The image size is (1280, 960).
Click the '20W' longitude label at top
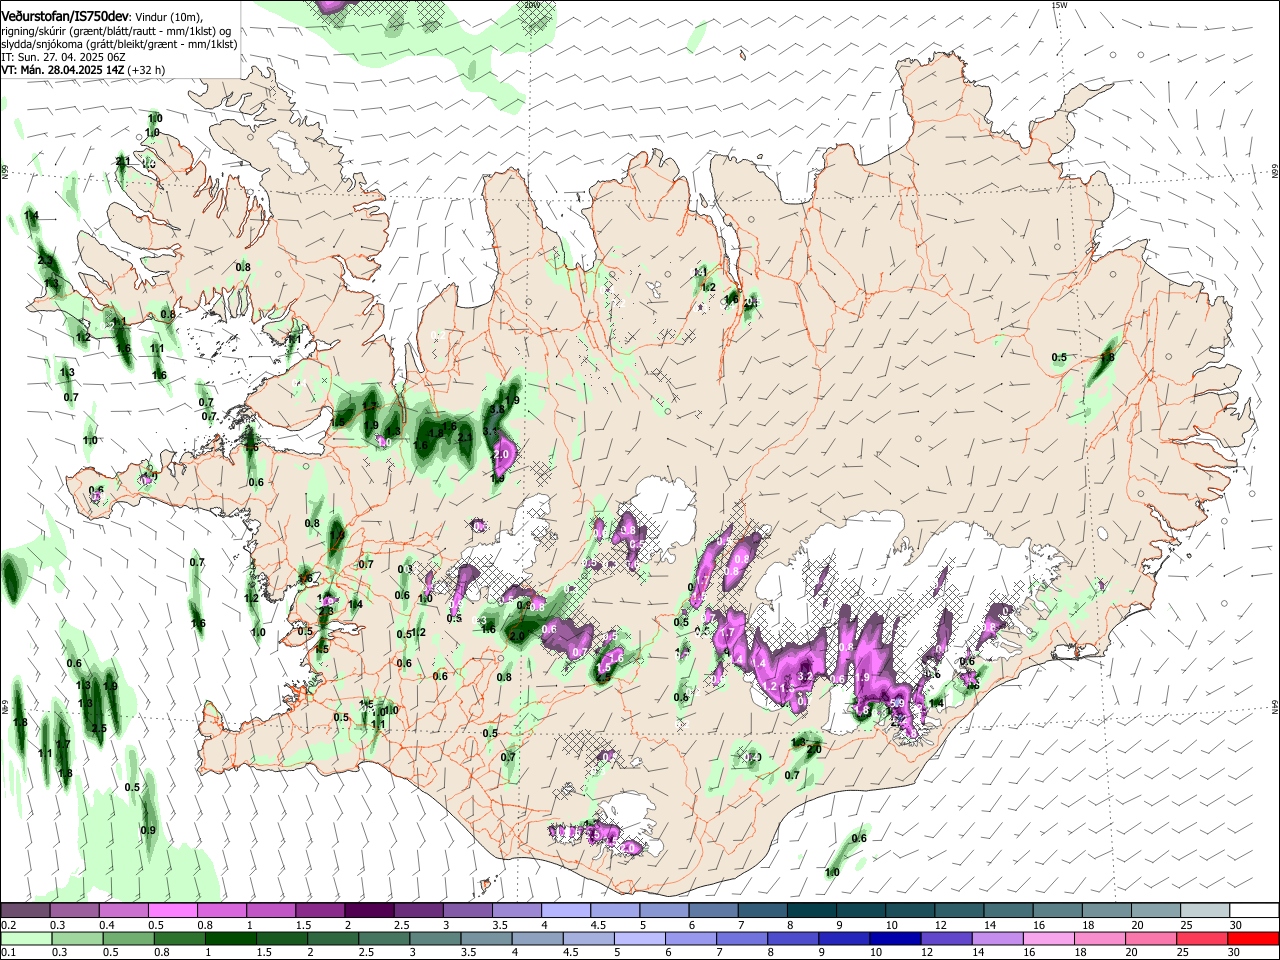click(531, 5)
